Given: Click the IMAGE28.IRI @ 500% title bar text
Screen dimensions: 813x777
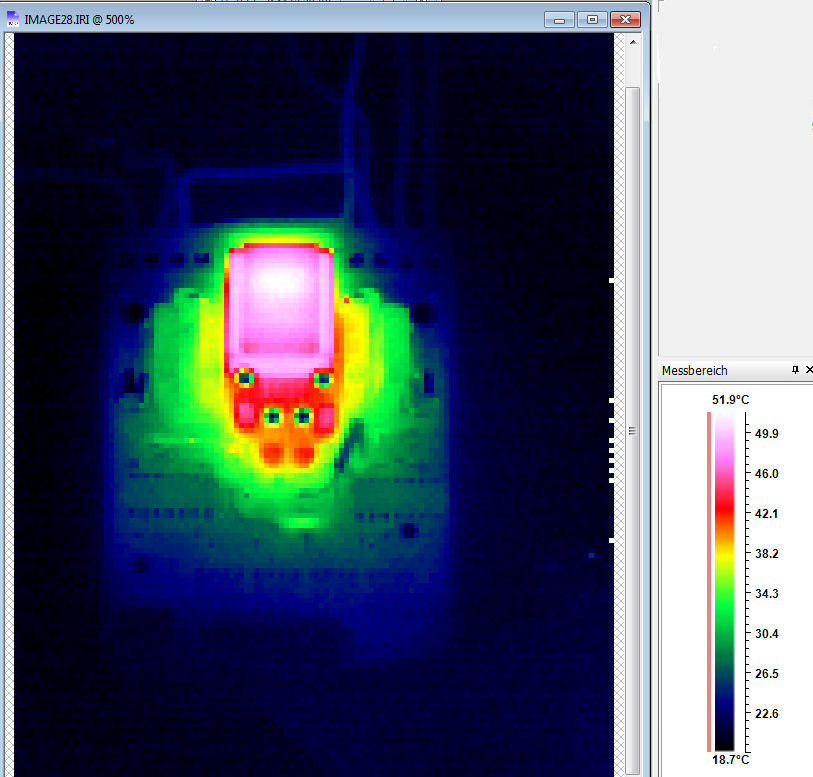Looking at the screenshot, I should 79,19.
